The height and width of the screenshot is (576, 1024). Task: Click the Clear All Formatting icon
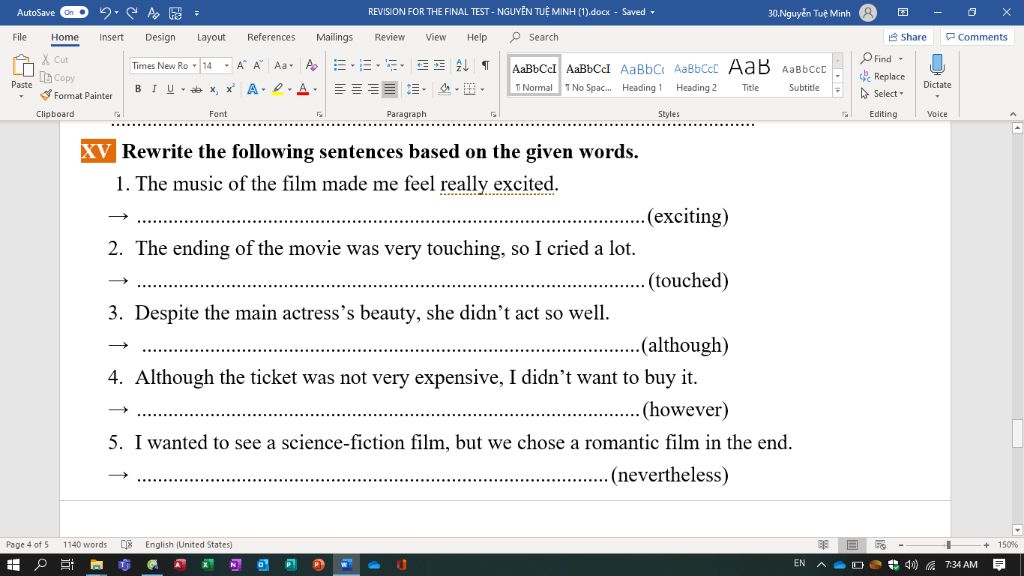click(311, 65)
